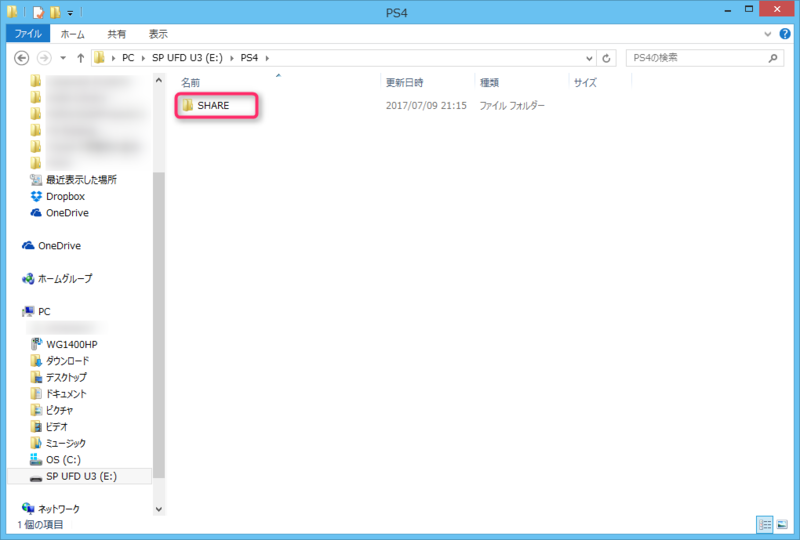Refresh the PS4 folder view

(606, 58)
